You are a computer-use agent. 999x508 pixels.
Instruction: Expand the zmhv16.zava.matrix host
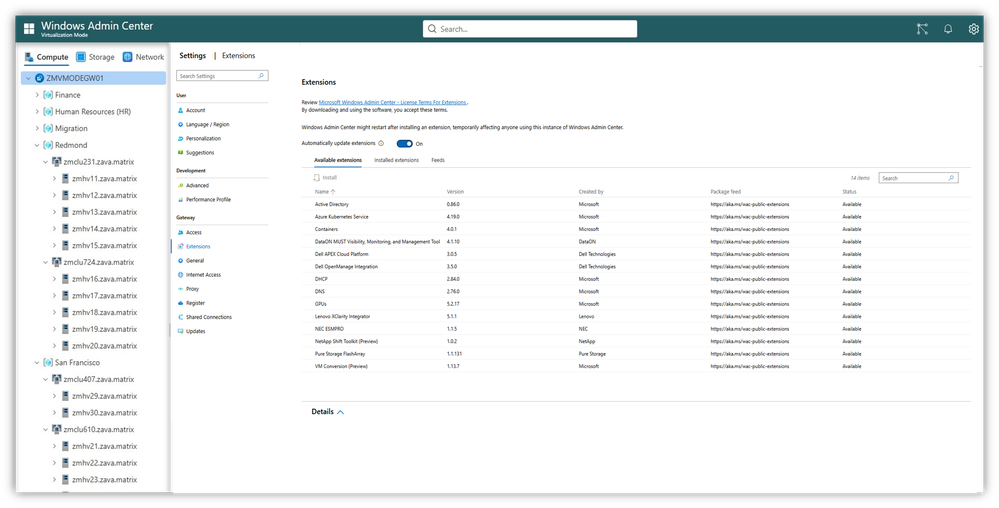coord(54,279)
